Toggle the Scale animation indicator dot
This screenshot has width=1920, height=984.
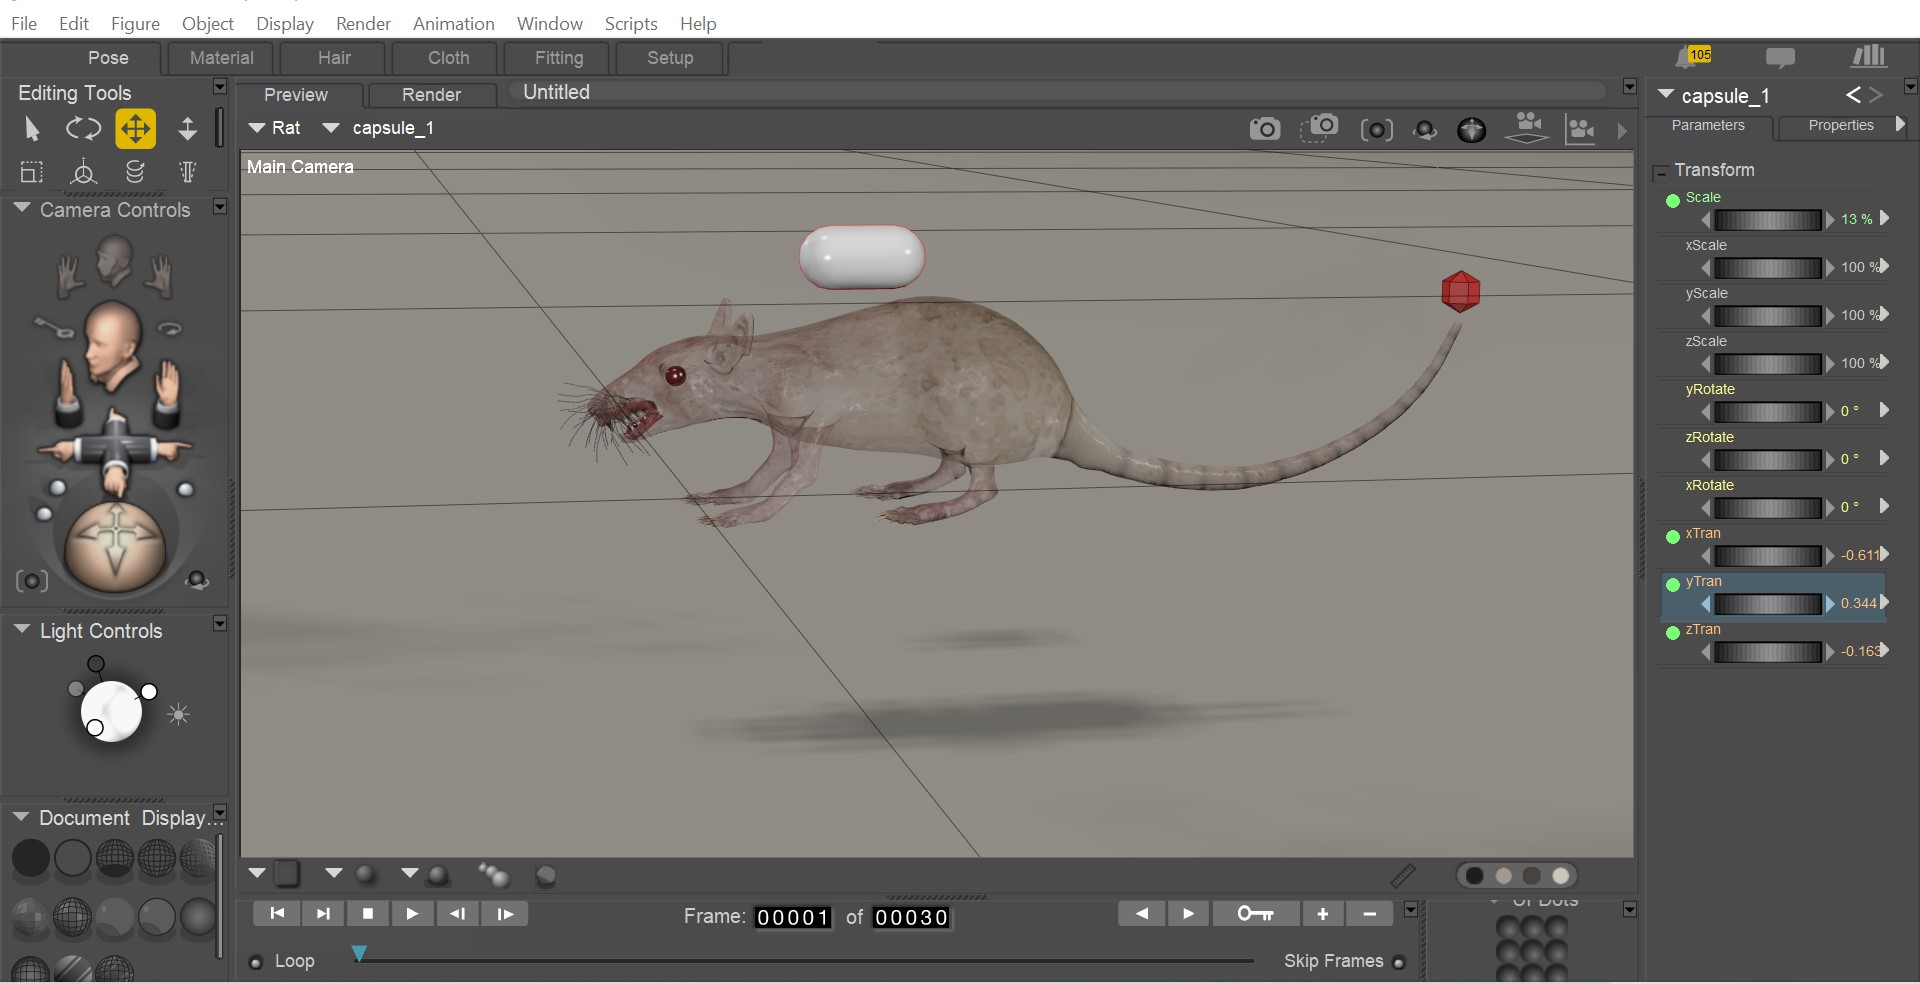click(x=1672, y=200)
